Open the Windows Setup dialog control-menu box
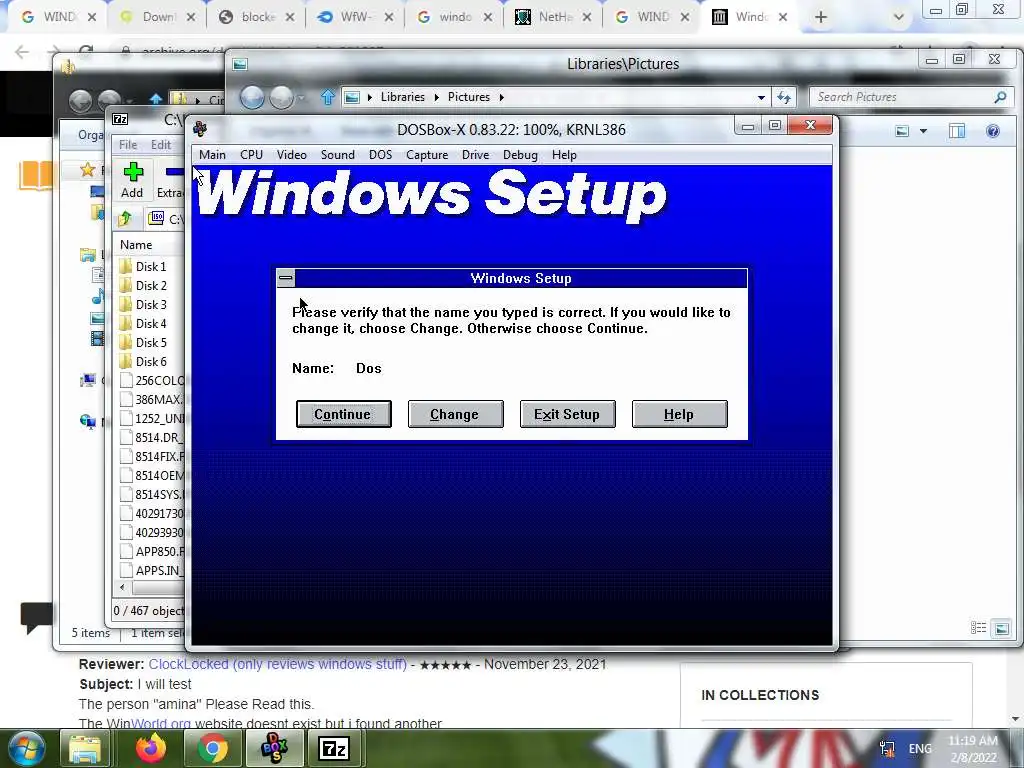 285,278
